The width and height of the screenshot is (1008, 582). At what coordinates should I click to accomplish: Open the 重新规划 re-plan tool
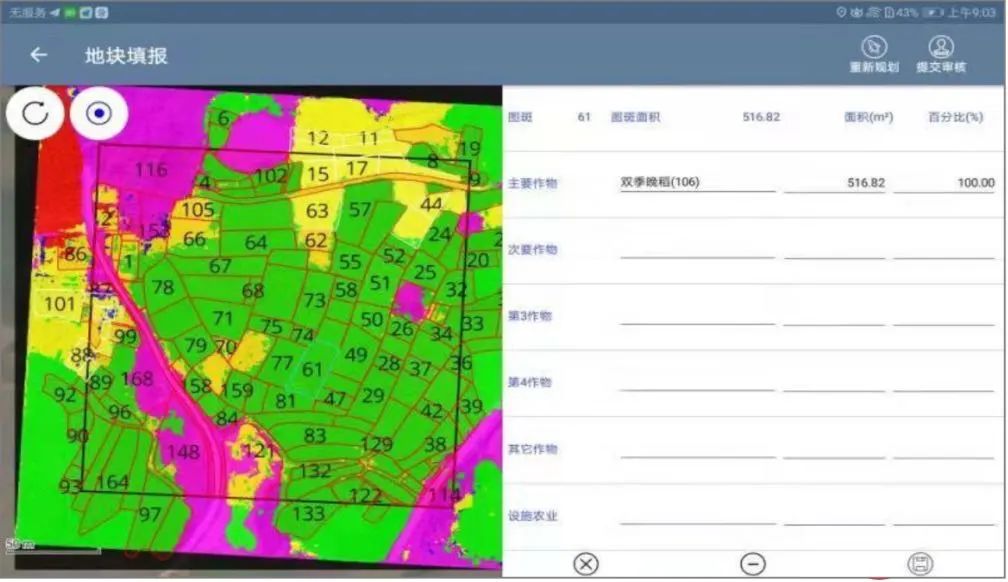pyautogui.click(x=873, y=55)
